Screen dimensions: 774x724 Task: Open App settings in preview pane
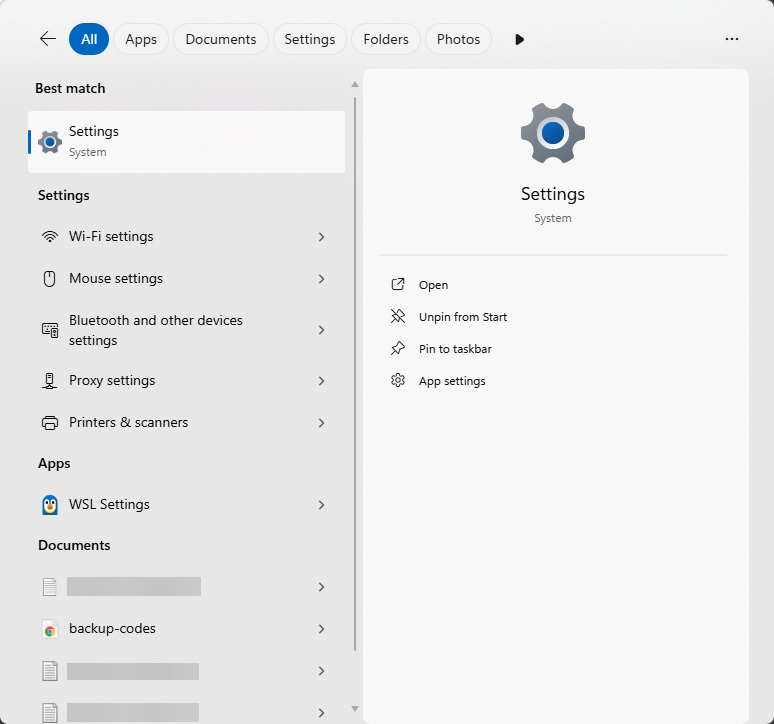(452, 381)
